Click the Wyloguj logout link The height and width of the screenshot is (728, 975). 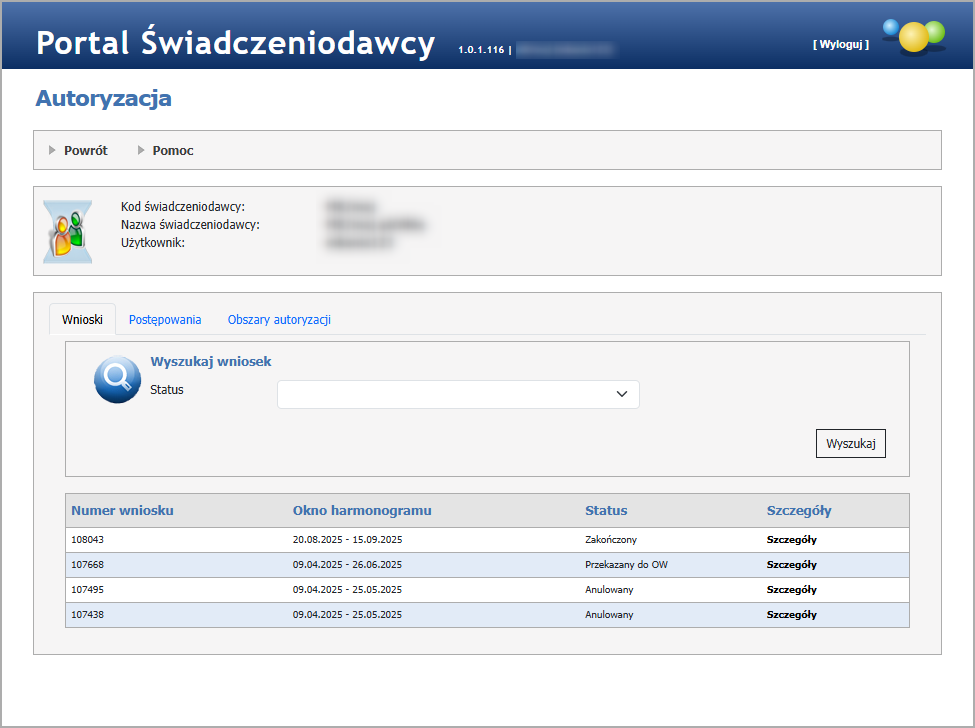840,44
